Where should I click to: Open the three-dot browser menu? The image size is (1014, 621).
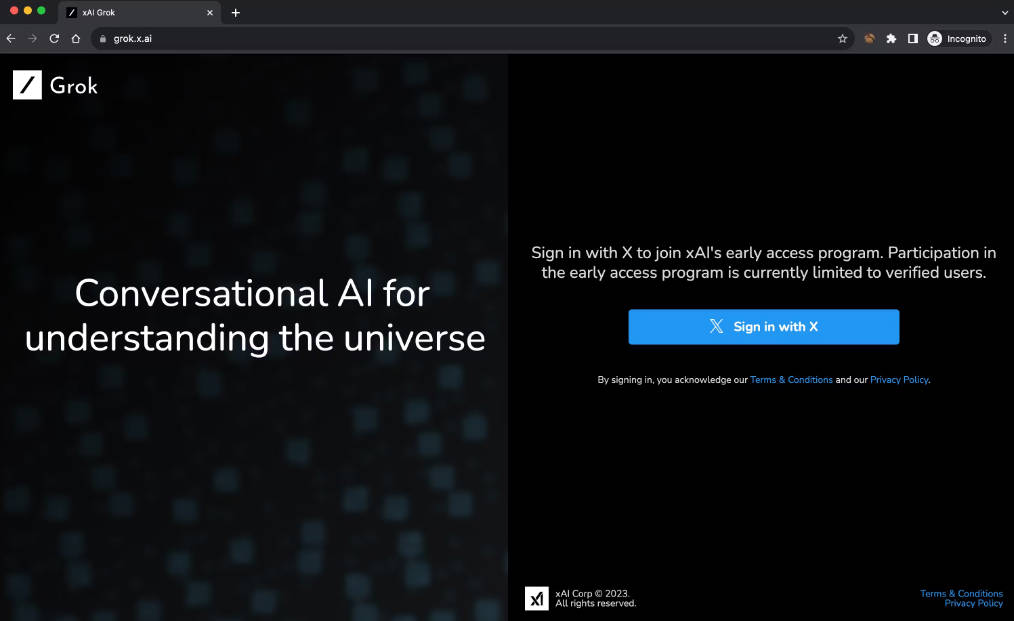click(1004, 38)
